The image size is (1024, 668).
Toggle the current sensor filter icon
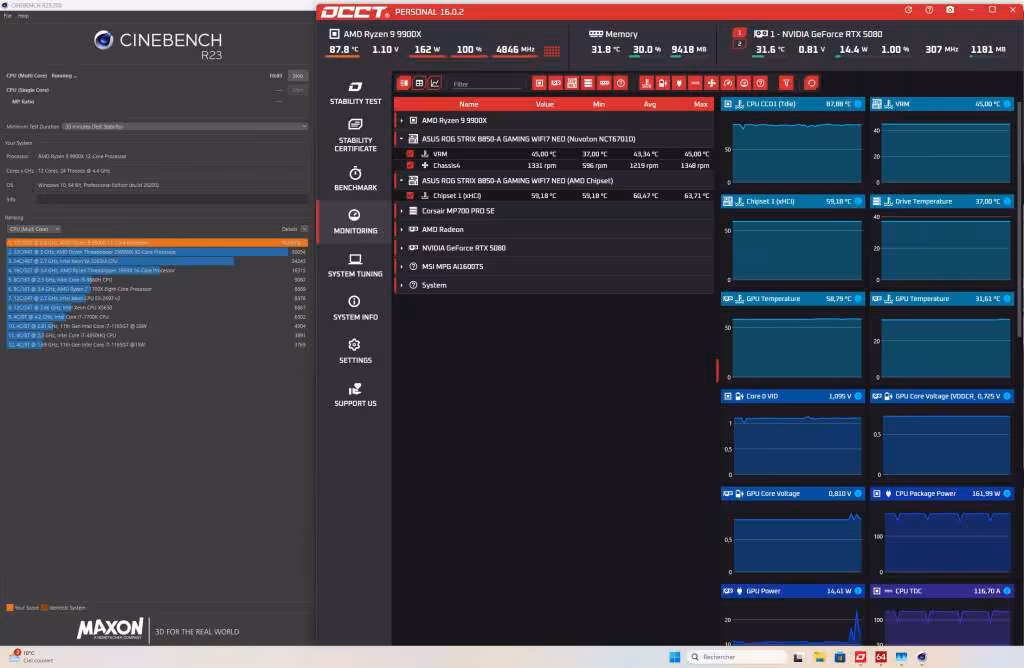pos(696,83)
